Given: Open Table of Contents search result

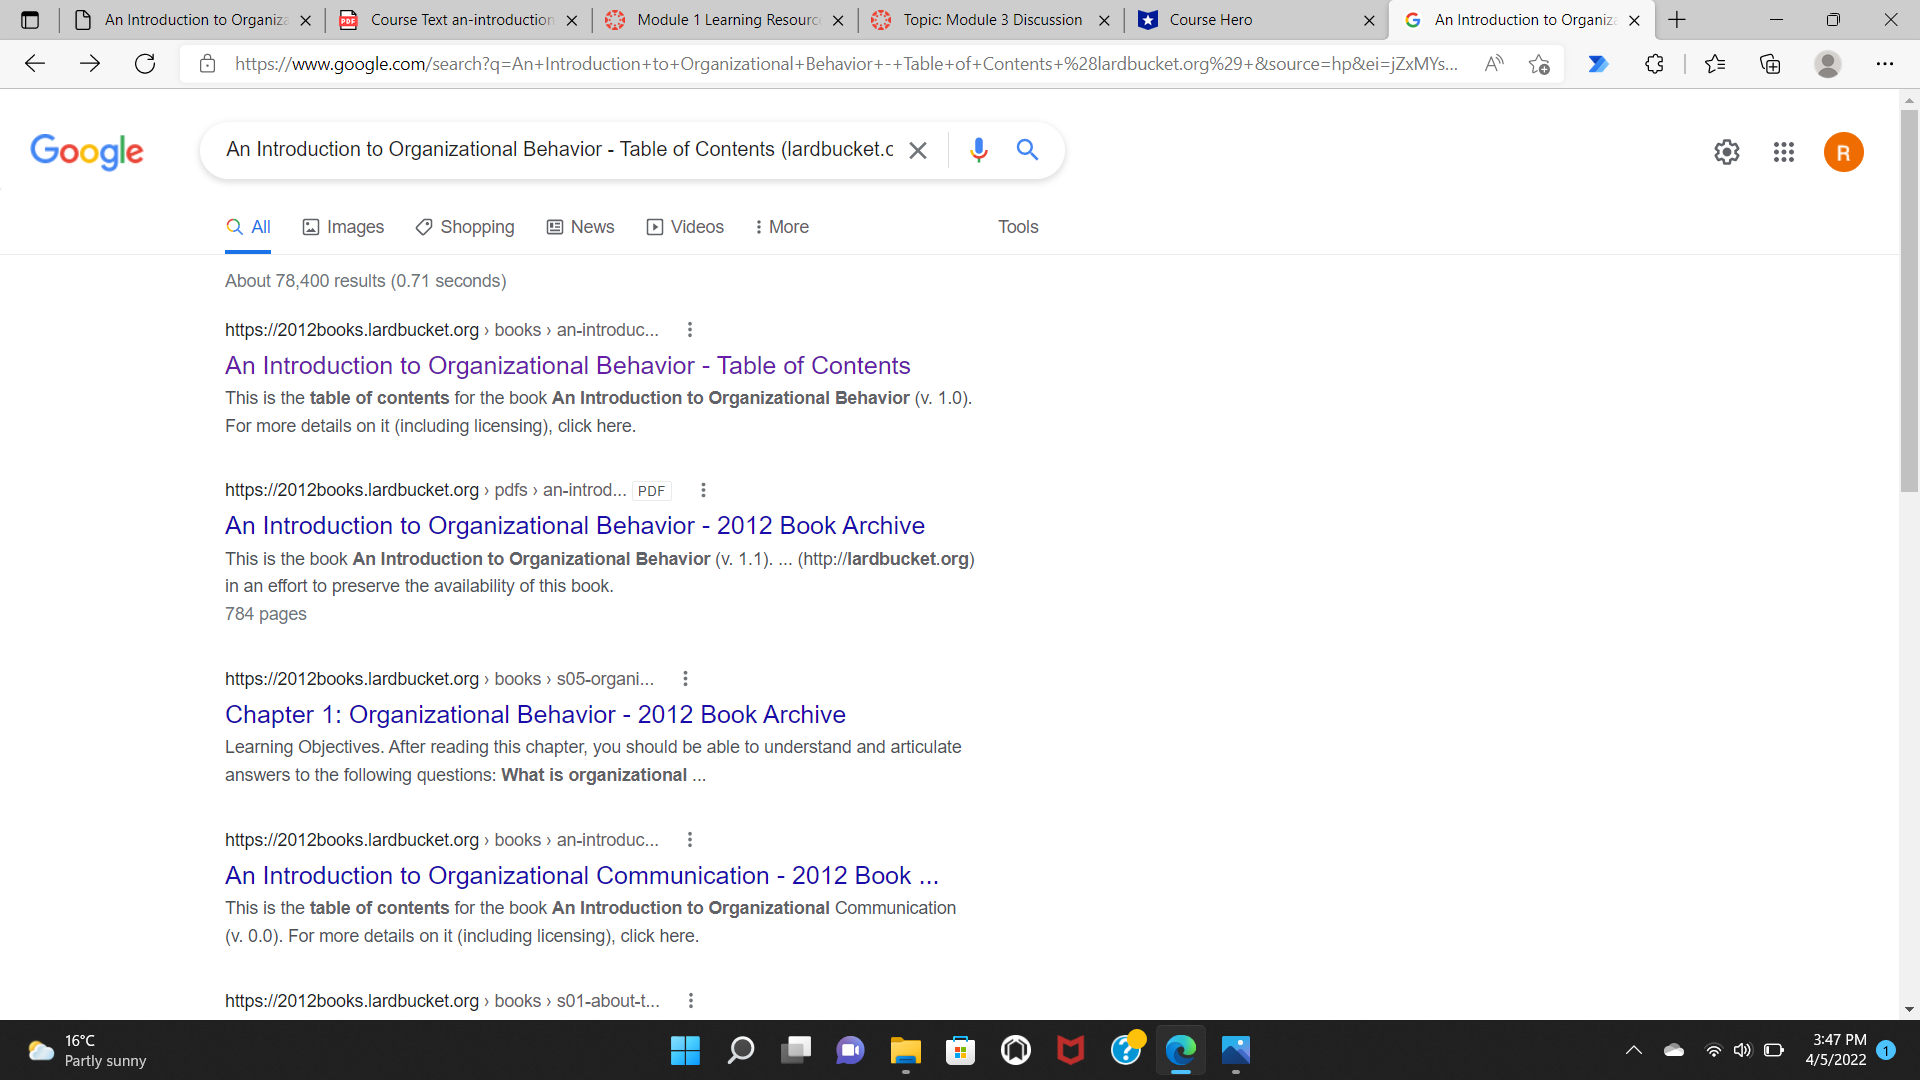Looking at the screenshot, I should [567, 366].
